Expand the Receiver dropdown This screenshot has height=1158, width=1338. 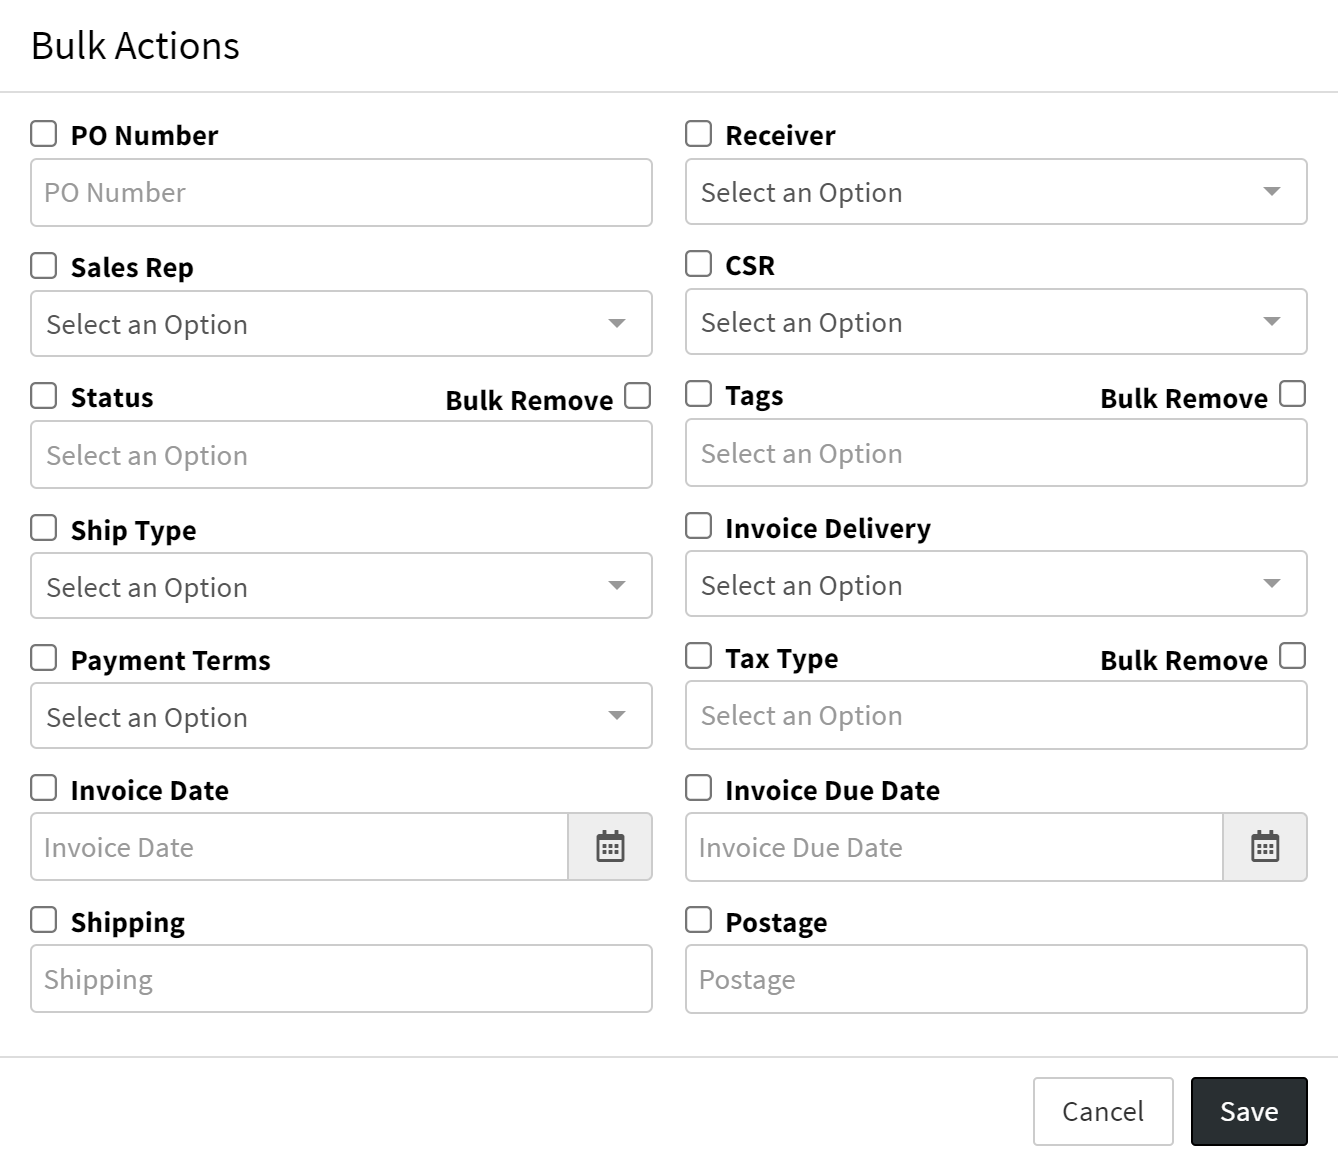(995, 192)
